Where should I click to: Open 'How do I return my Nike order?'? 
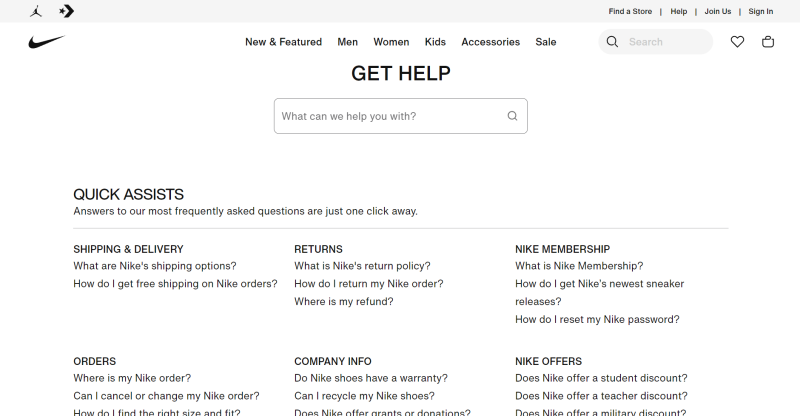pos(368,284)
